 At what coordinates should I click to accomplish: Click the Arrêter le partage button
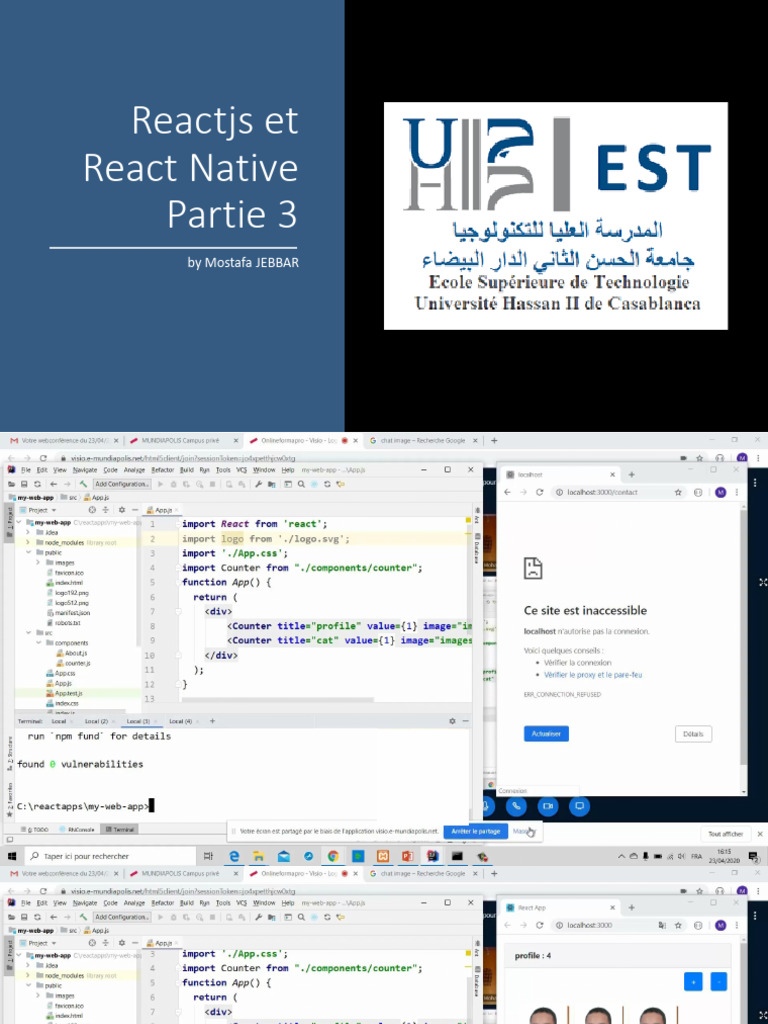pos(475,831)
